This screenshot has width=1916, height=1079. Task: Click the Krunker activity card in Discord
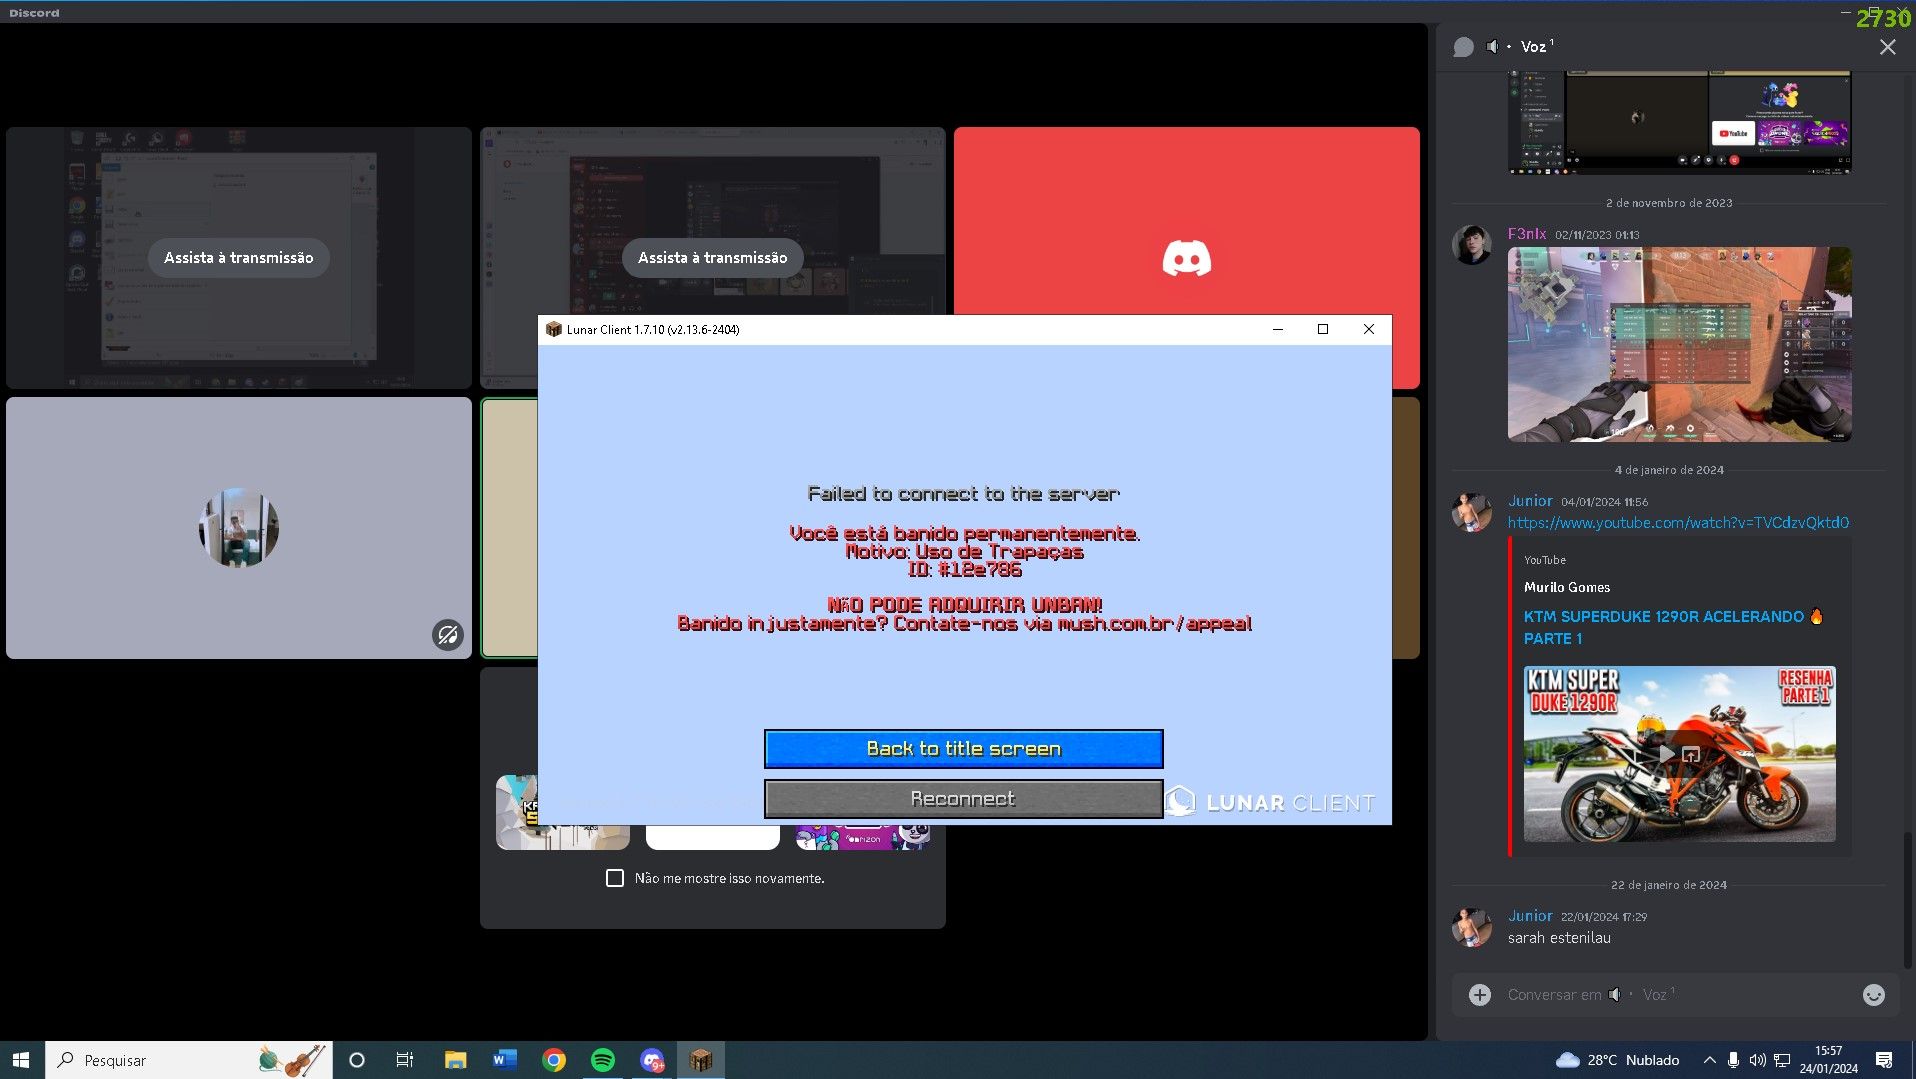(x=517, y=812)
